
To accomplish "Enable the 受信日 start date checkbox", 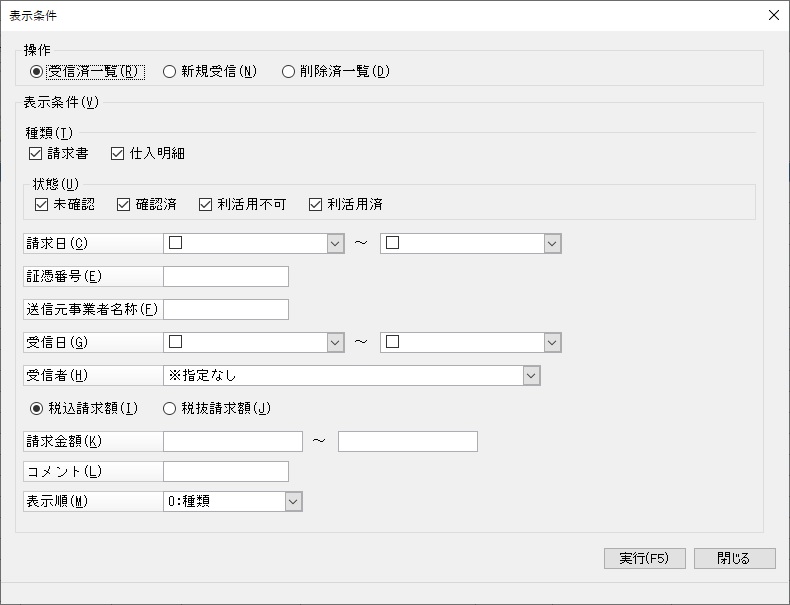I will (x=176, y=342).
